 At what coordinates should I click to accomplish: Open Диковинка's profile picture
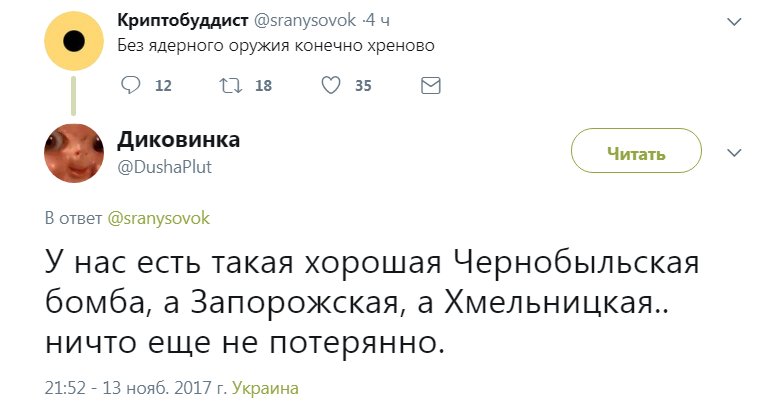pos(74,153)
